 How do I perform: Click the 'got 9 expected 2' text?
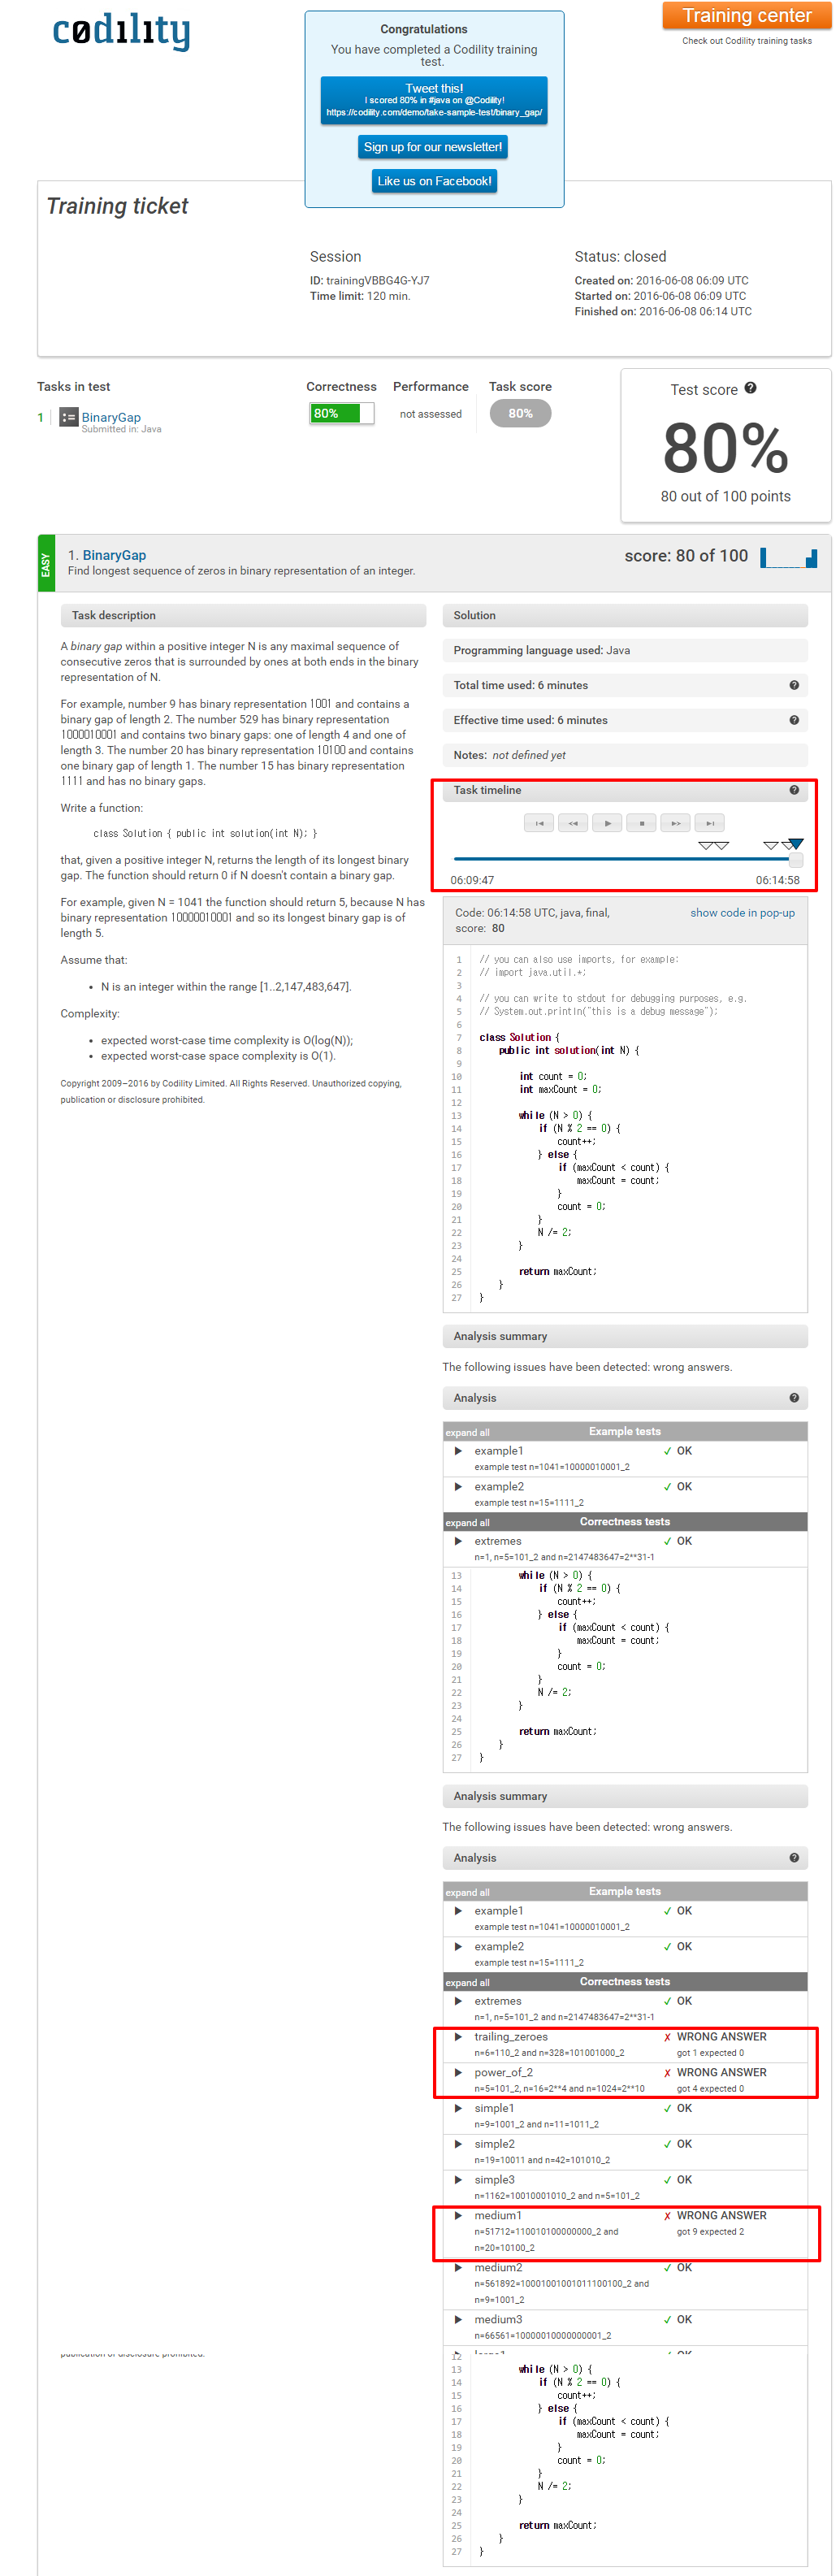point(710,2232)
